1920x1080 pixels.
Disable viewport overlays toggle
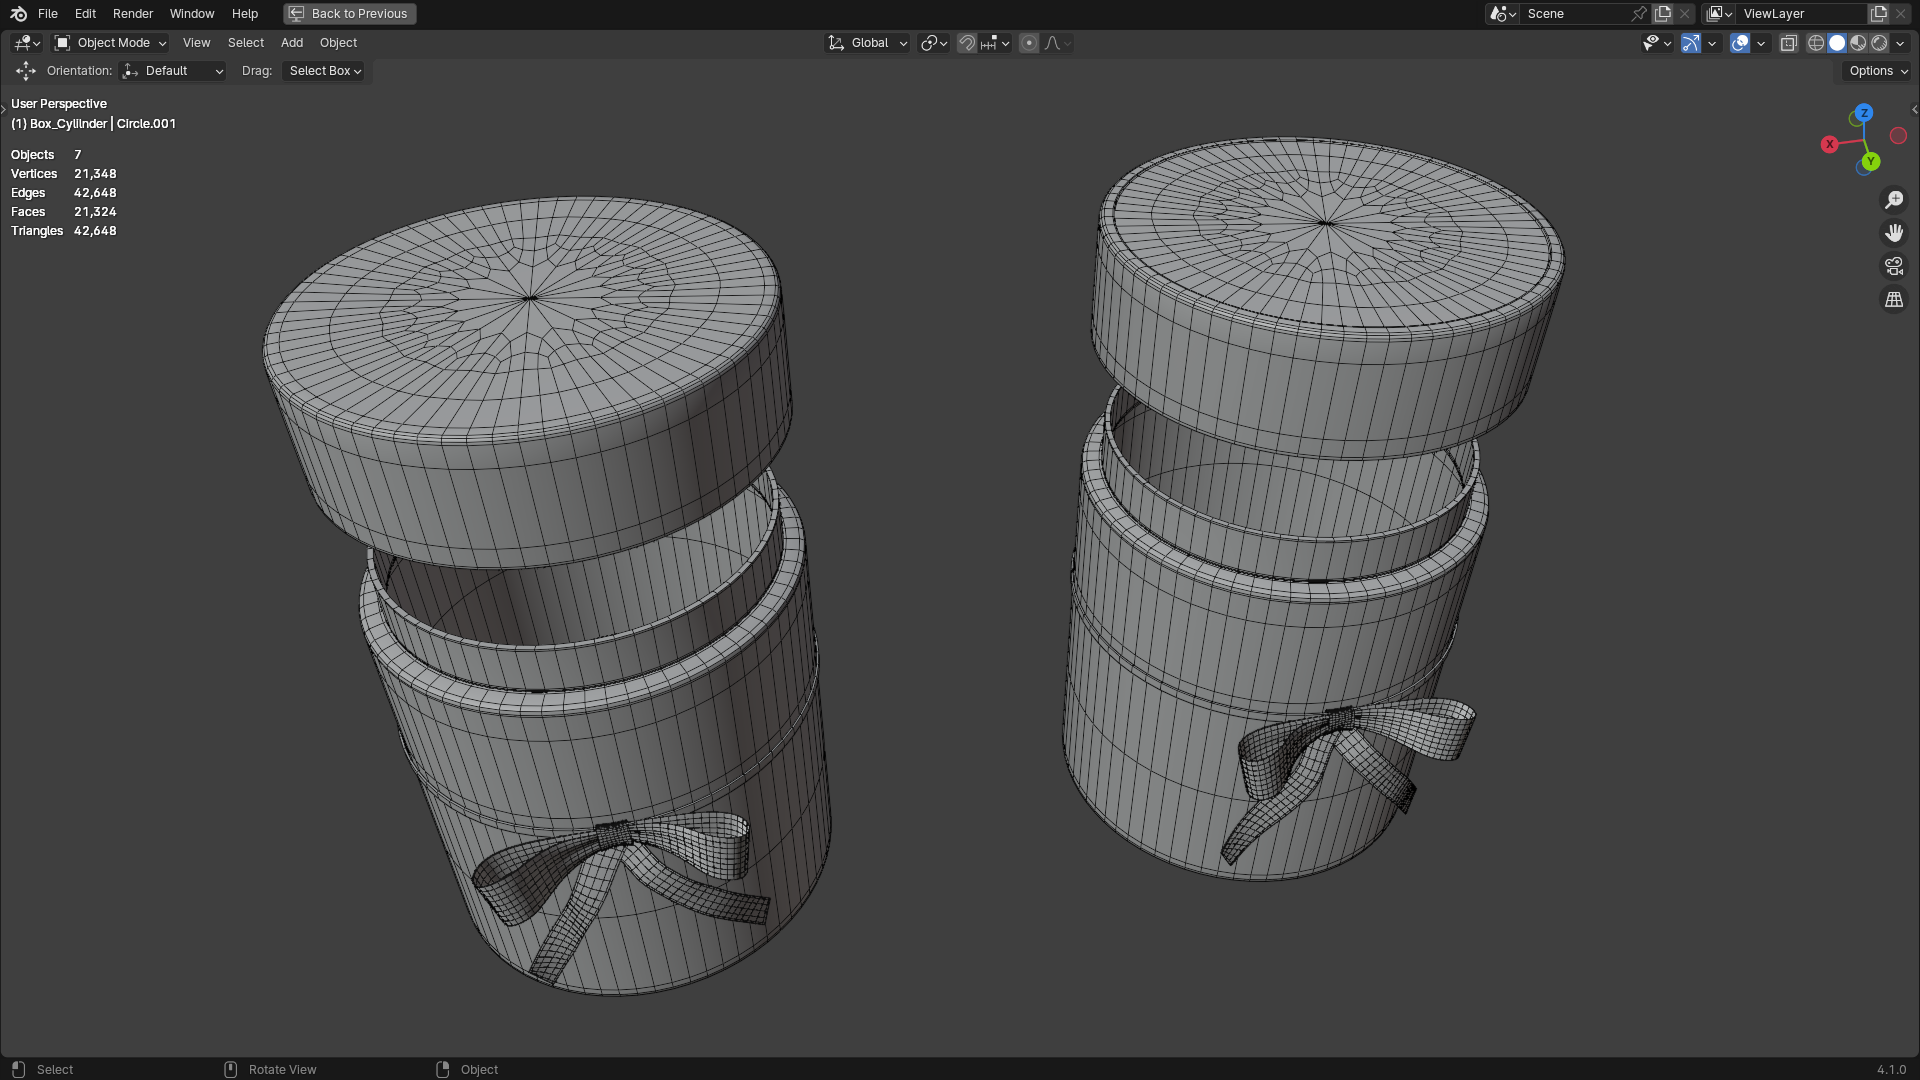click(x=1740, y=43)
